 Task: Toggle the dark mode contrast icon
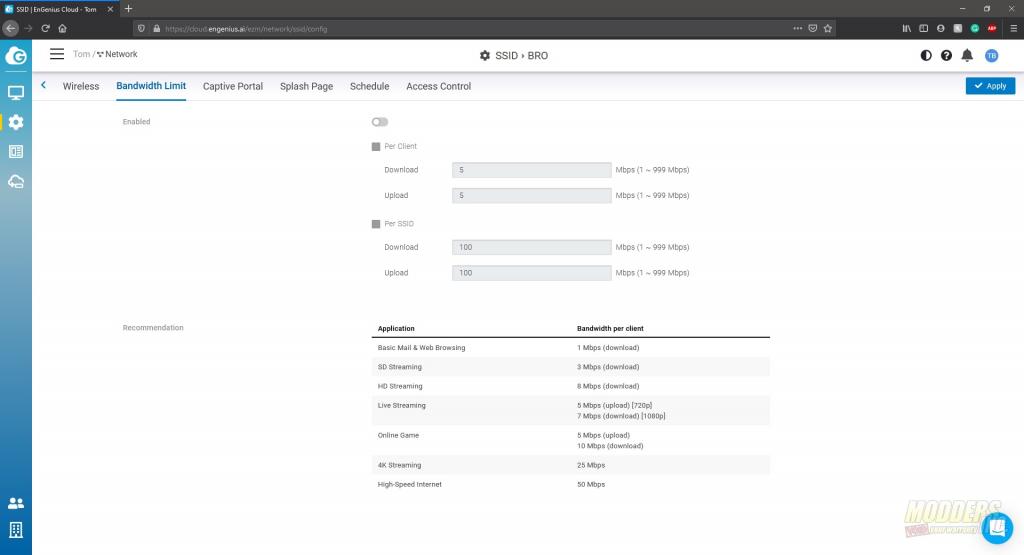coord(926,55)
